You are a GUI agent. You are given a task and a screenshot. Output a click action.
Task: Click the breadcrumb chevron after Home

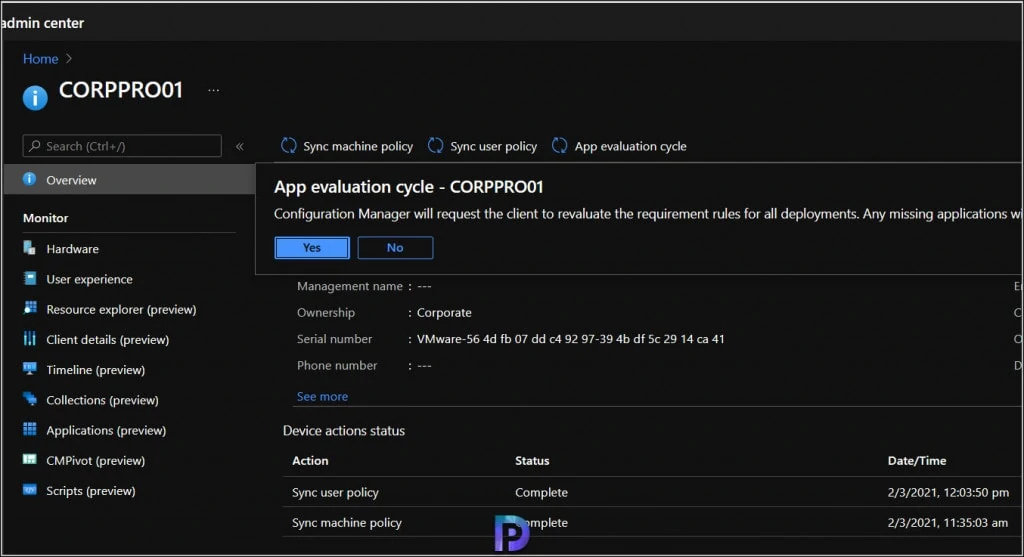[69, 59]
